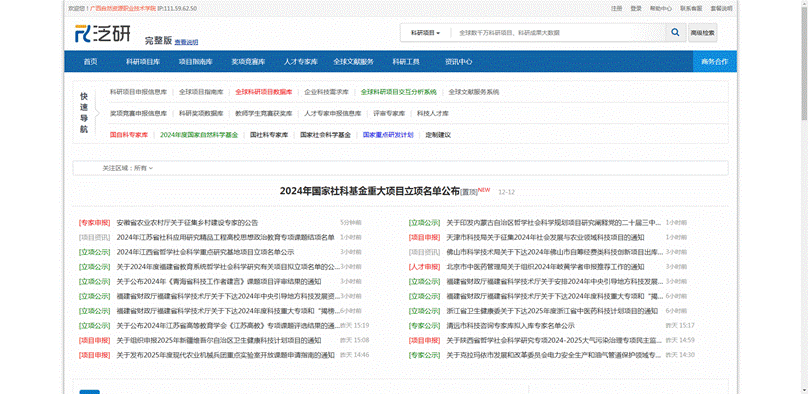Click the 专家申报 tag on the 安徽省 row
Screen dimensions: 808x394
coord(94,223)
